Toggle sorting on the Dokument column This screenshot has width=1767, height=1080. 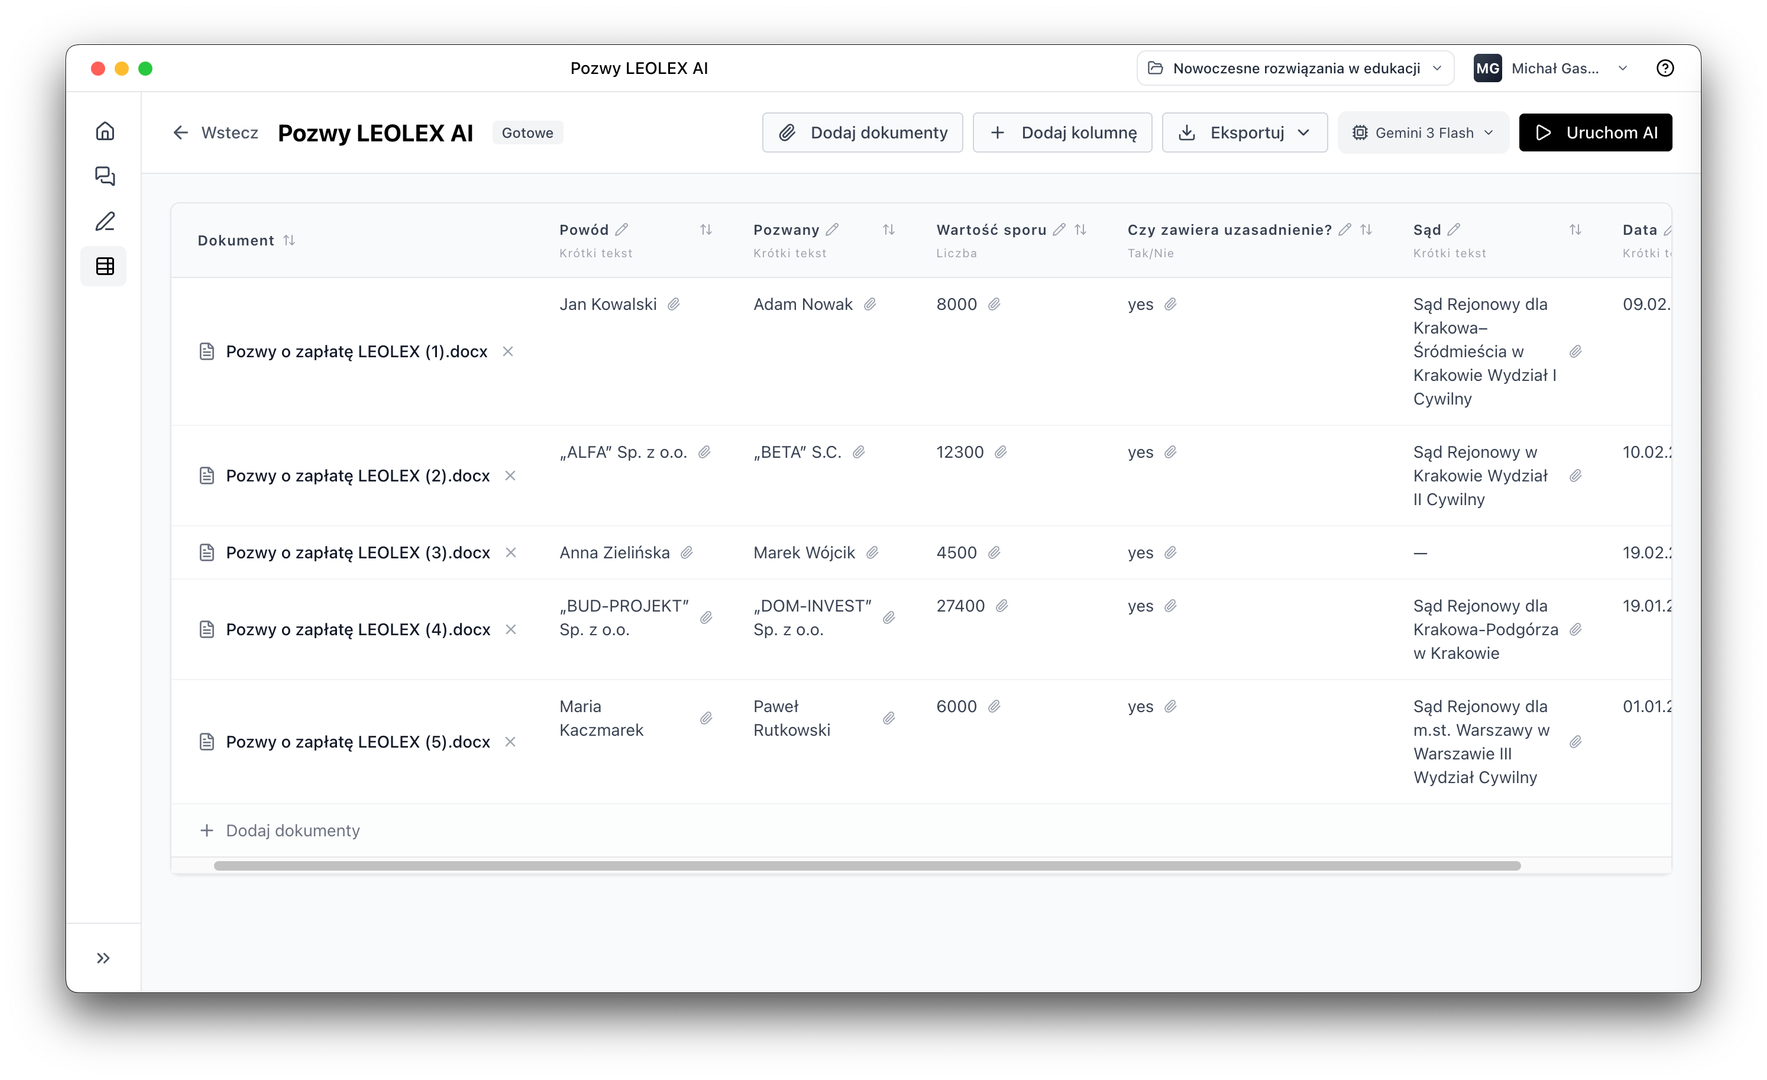[x=289, y=239]
